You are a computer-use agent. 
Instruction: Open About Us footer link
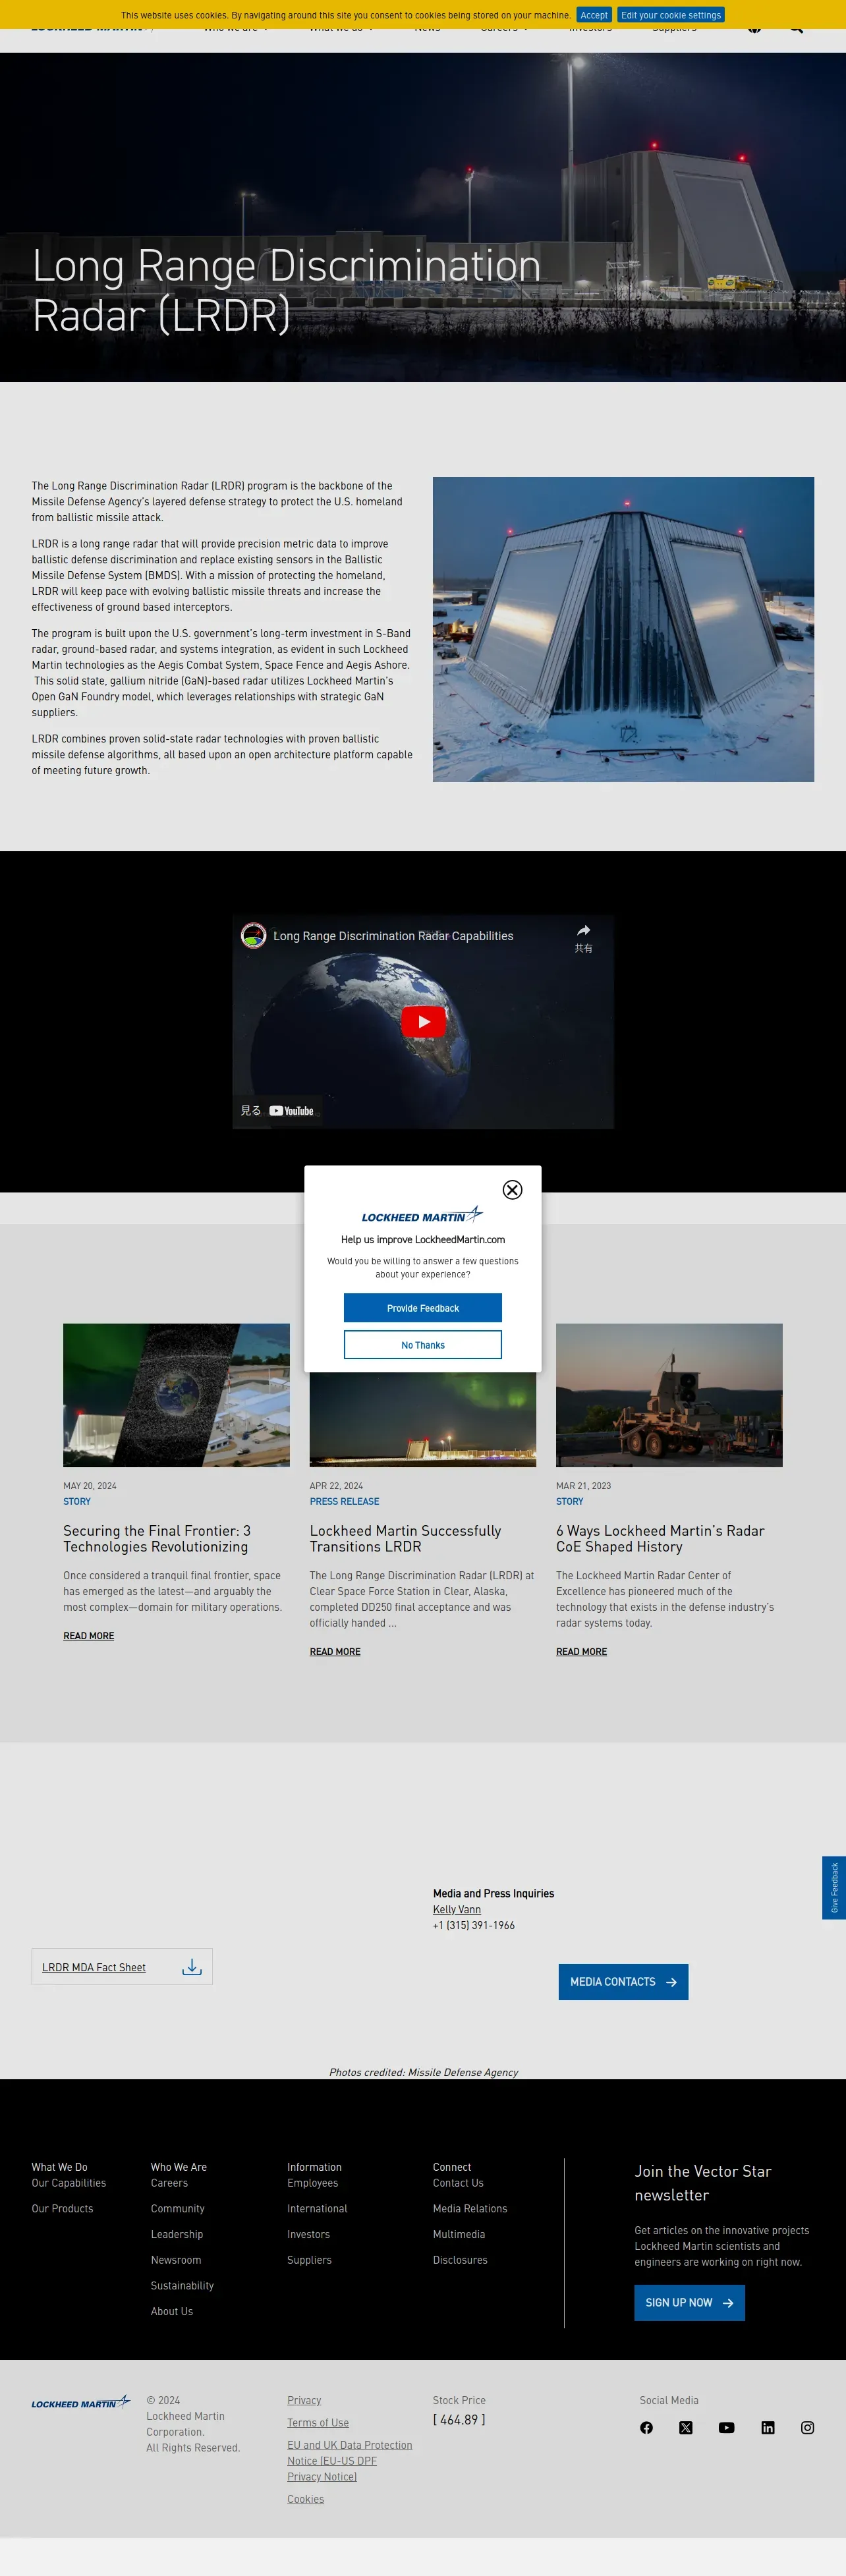172,2311
